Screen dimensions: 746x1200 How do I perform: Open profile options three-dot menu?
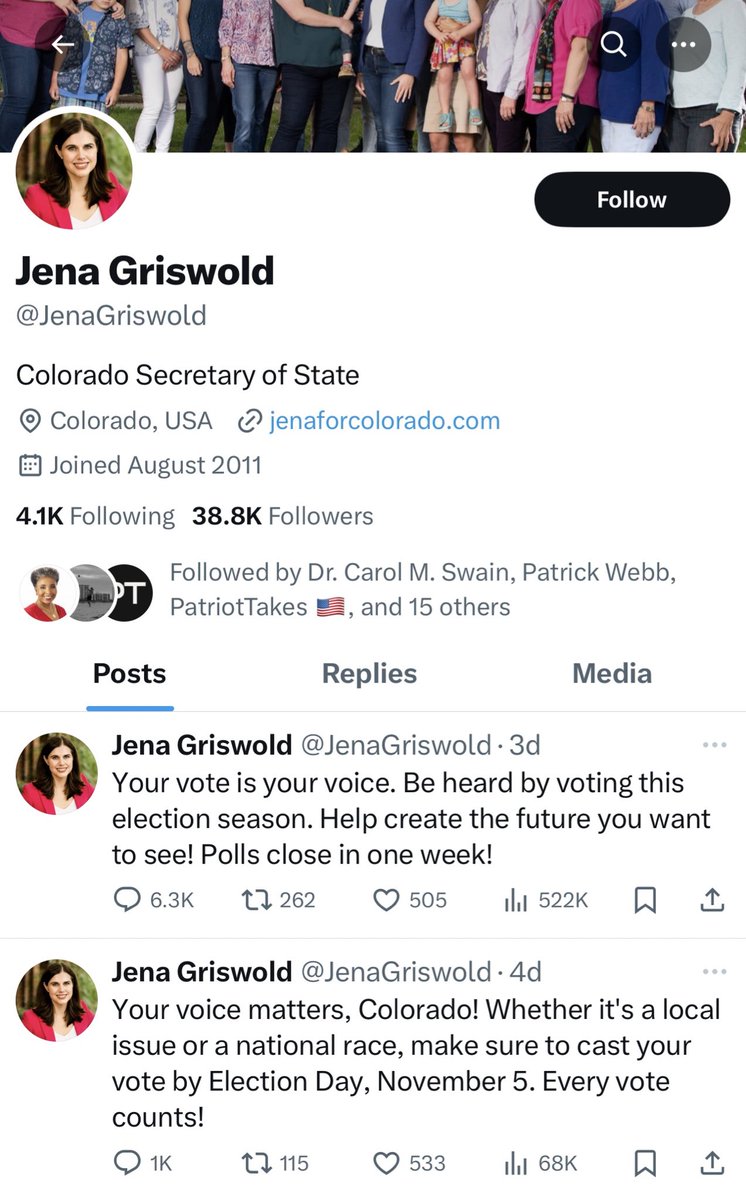[683, 44]
